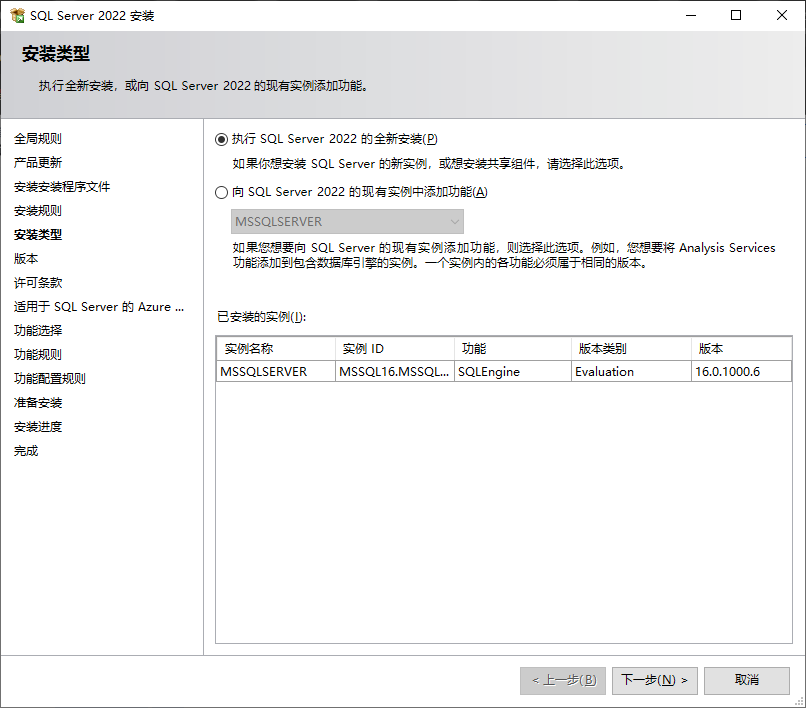The image size is (806, 708).
Task: Click the SQL Server setup title bar icon
Action: click(17, 16)
